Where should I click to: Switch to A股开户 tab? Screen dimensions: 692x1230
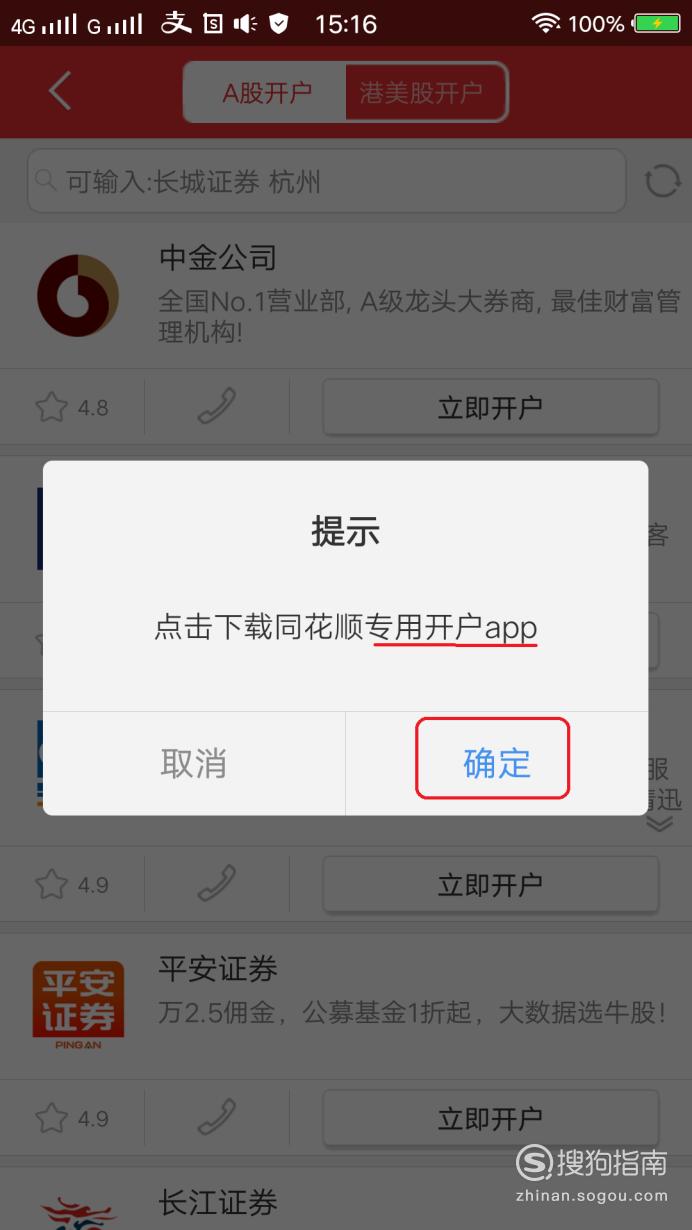pos(266,93)
